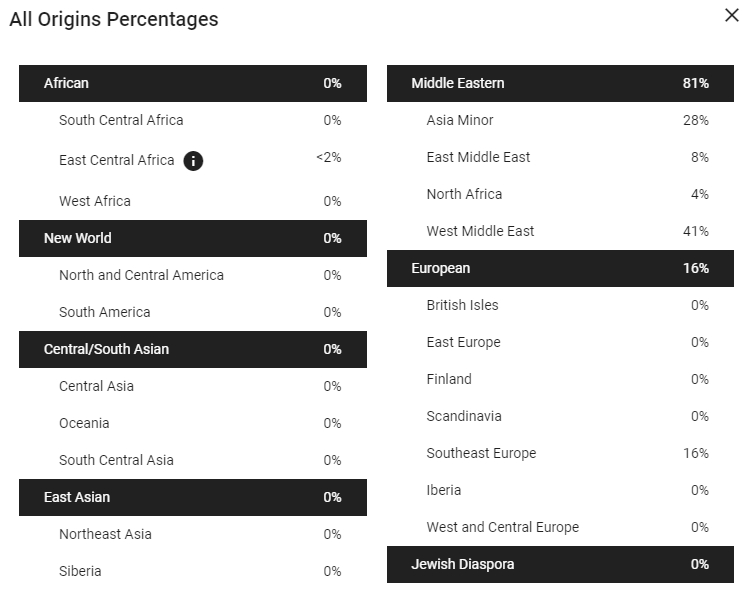This screenshot has height=592, width=748.
Task: Select the Central/South Asian header
Action: pos(193,350)
